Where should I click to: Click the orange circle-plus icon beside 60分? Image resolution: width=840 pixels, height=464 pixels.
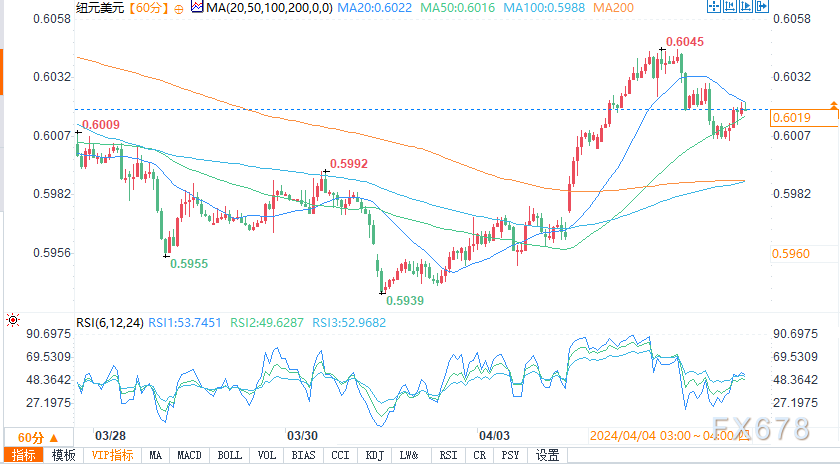coord(179,9)
